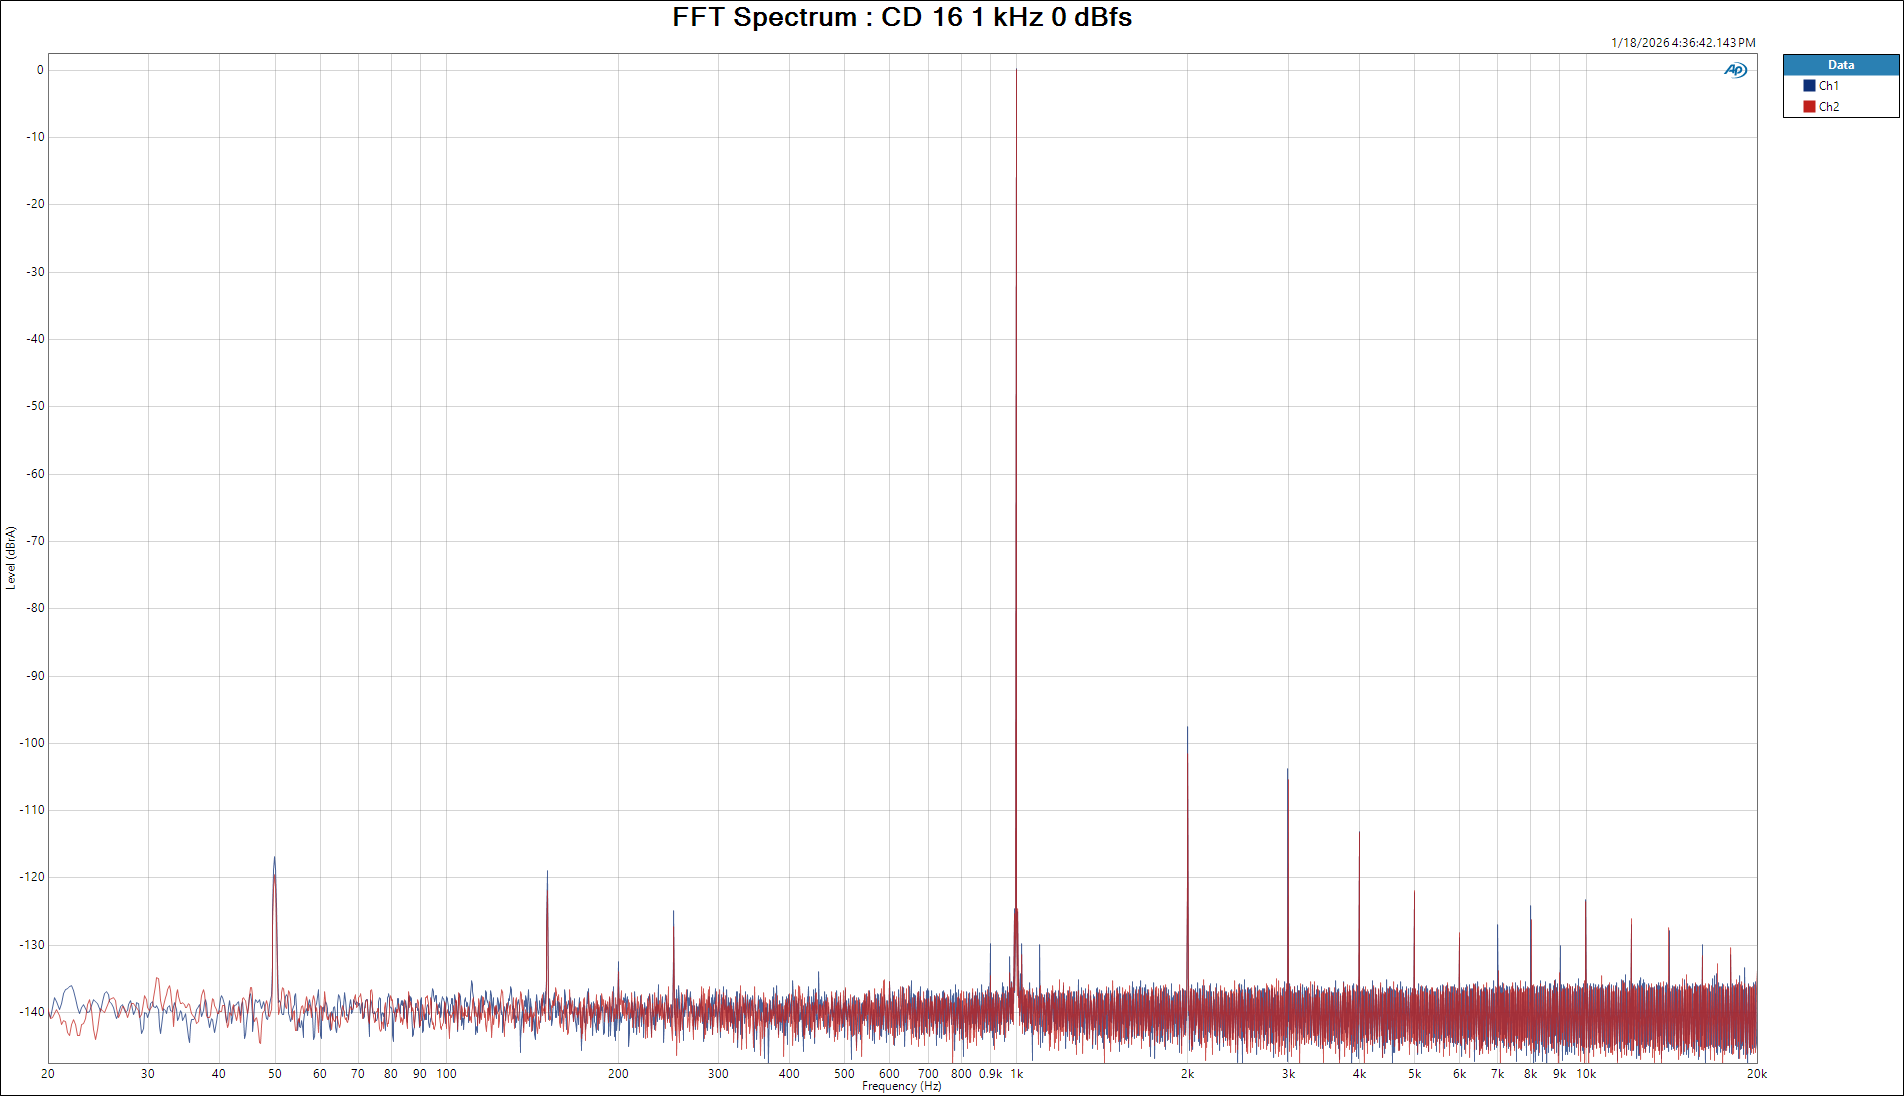This screenshot has width=1904, height=1096.
Task: Click the 5 kHz harmonic peak tip
Action: pyautogui.click(x=1414, y=892)
